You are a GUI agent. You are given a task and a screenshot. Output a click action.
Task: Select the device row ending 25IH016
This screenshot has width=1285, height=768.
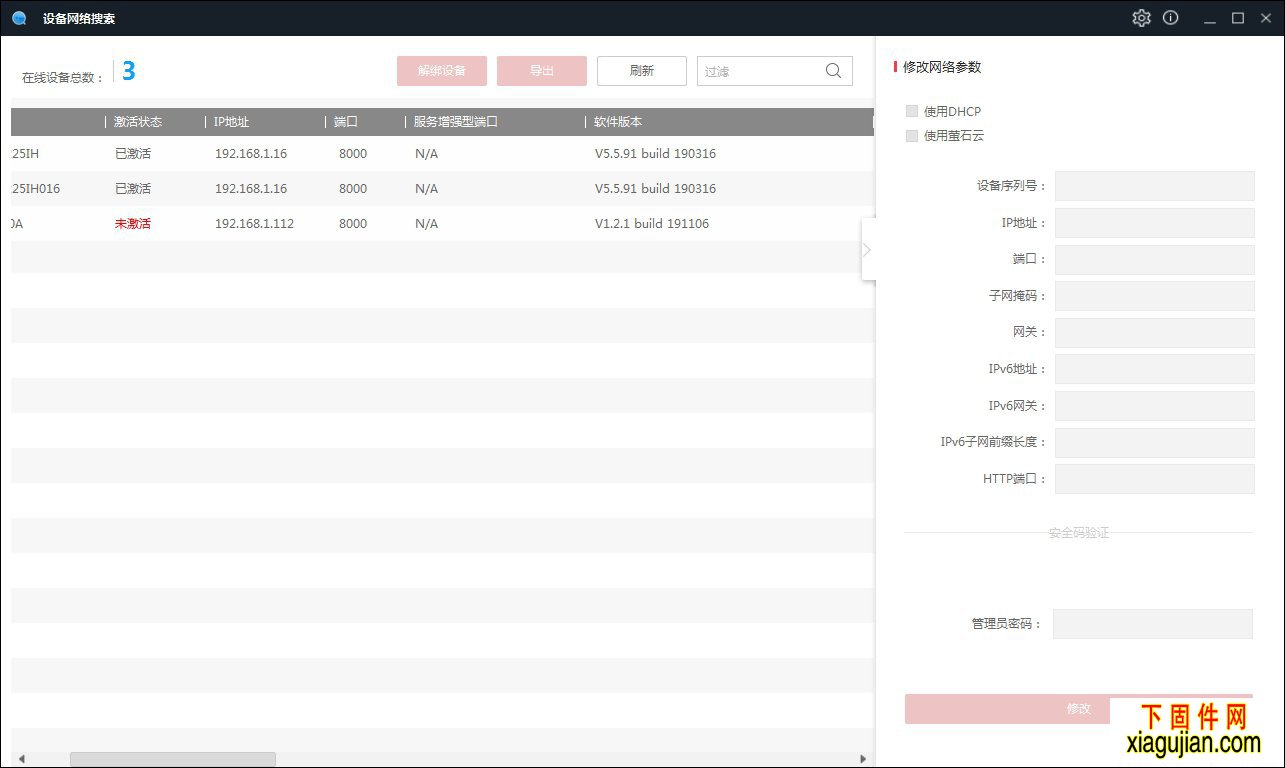click(442, 188)
